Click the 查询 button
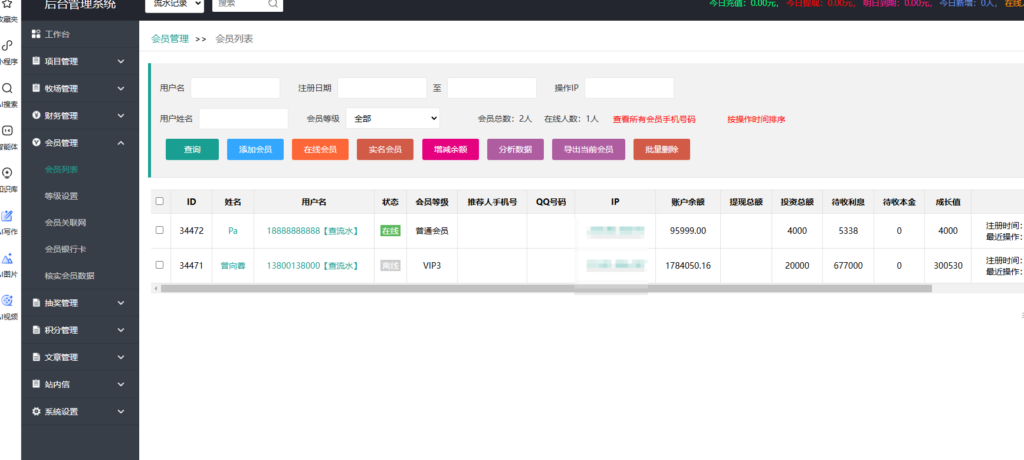Viewport: 1024px width, 460px height. tap(192, 150)
